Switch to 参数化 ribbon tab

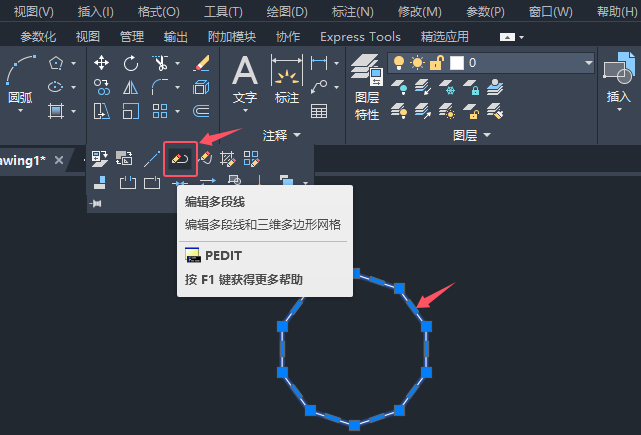click(38, 37)
